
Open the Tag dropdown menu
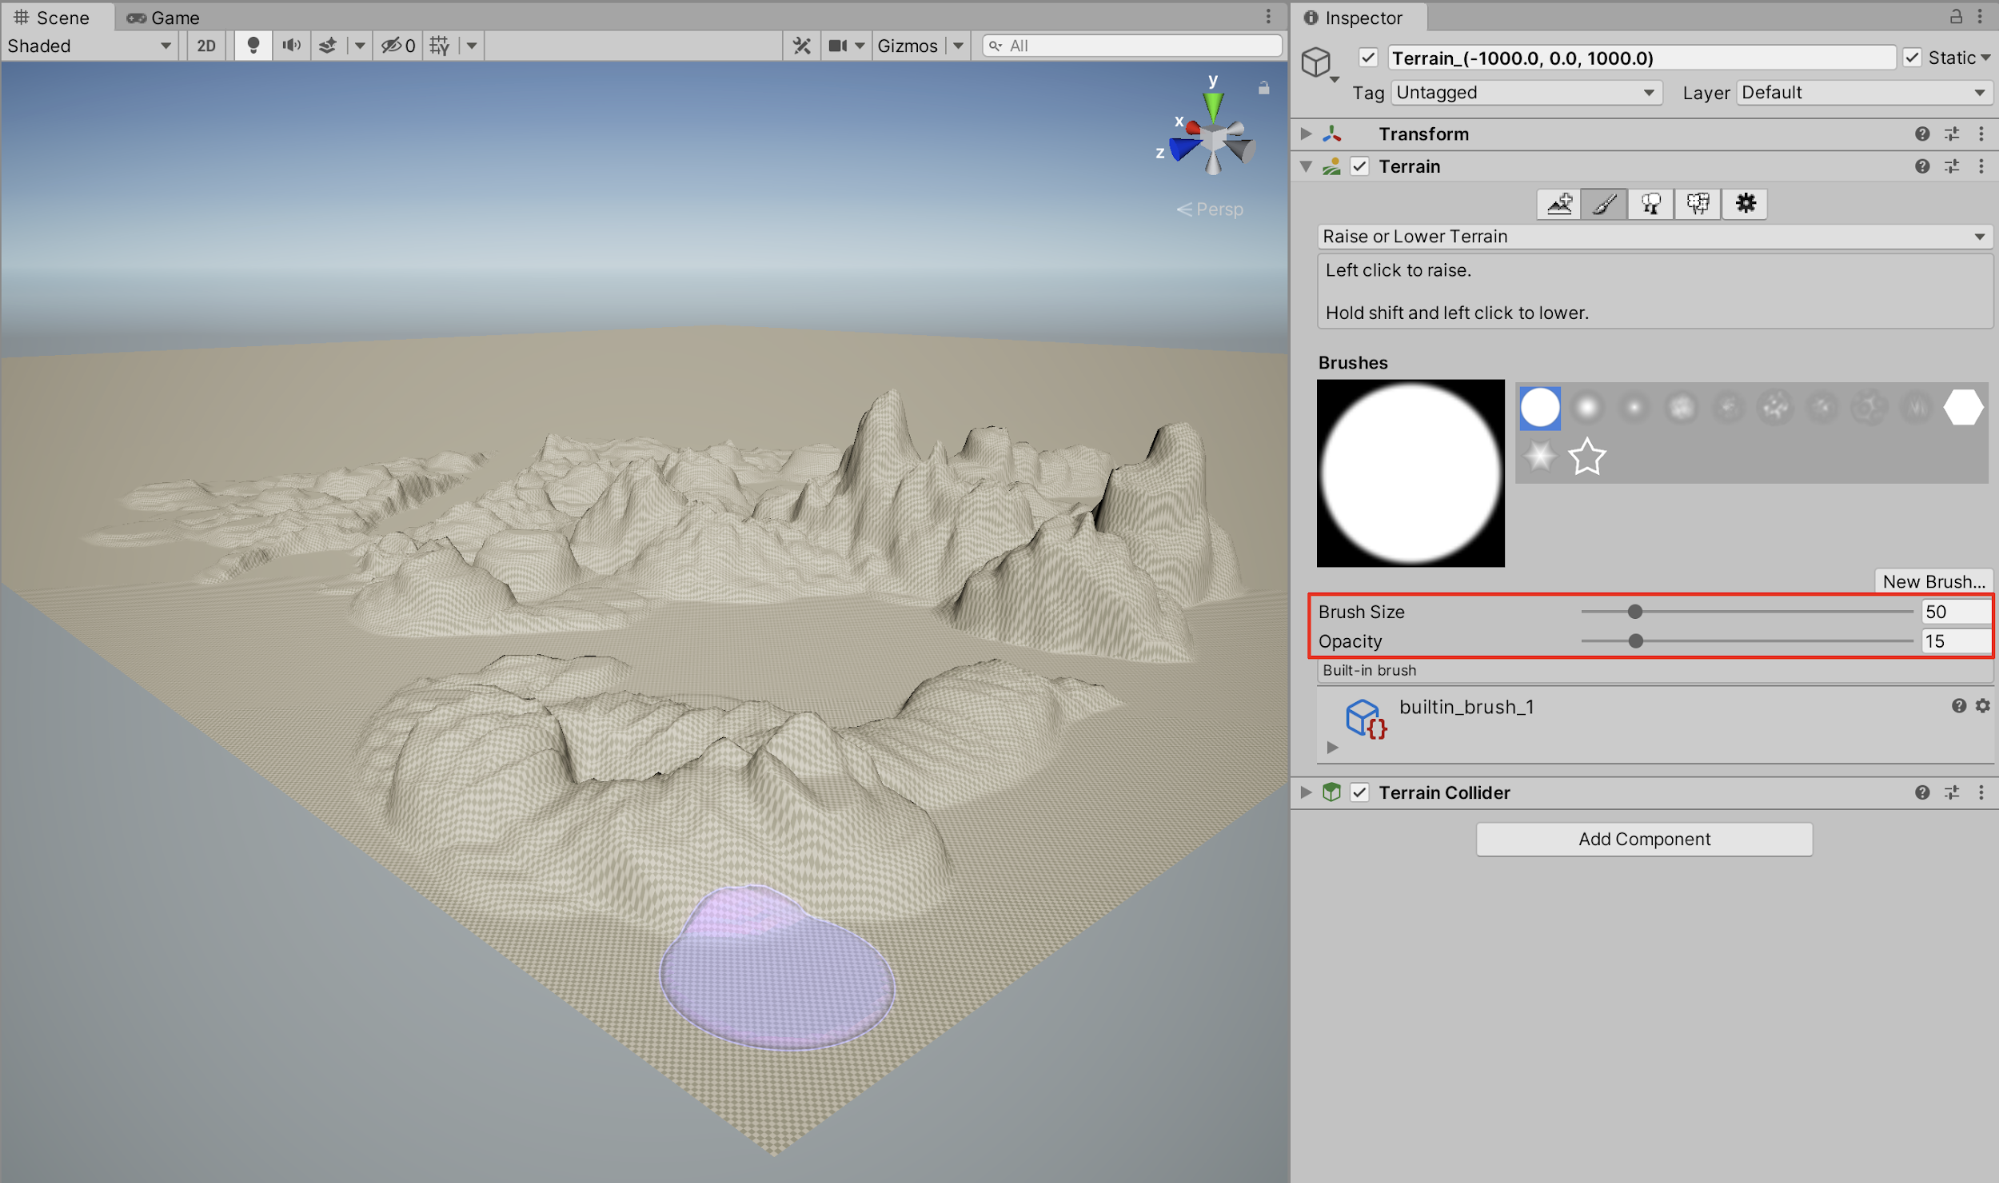point(1523,92)
